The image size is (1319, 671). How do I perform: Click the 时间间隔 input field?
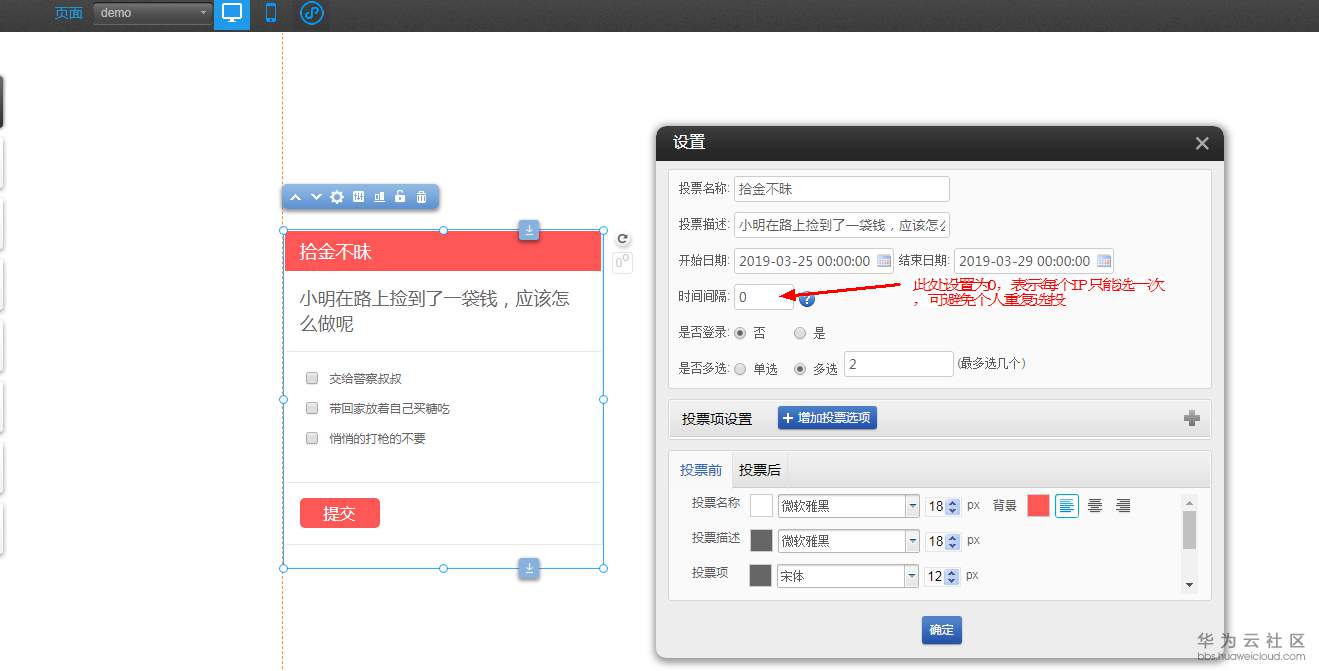click(764, 297)
